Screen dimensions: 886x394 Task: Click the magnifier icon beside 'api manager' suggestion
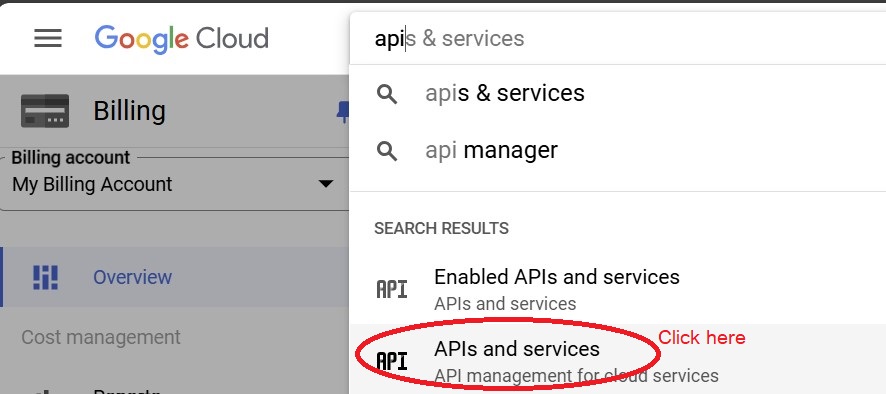[x=387, y=151]
